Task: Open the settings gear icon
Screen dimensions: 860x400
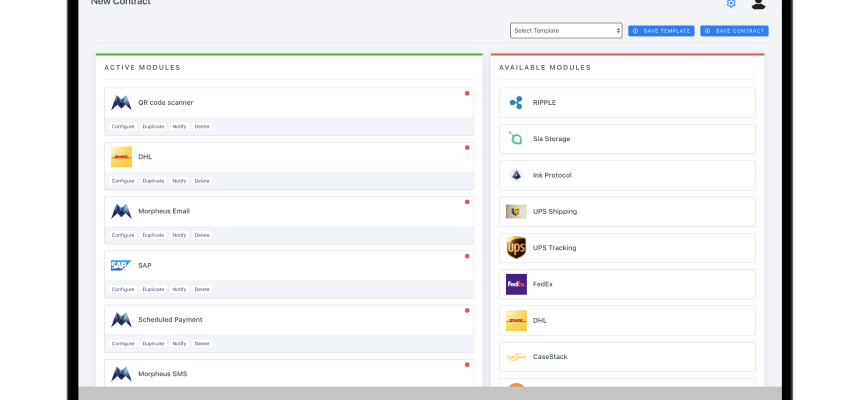Action: [x=731, y=4]
